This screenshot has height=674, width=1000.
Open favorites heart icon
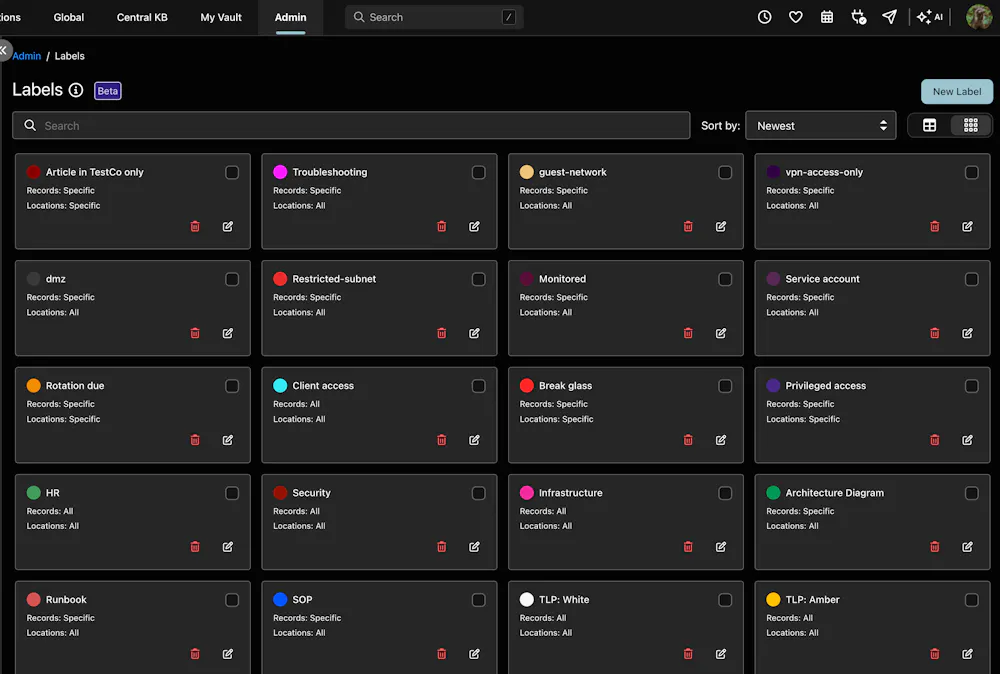(795, 17)
